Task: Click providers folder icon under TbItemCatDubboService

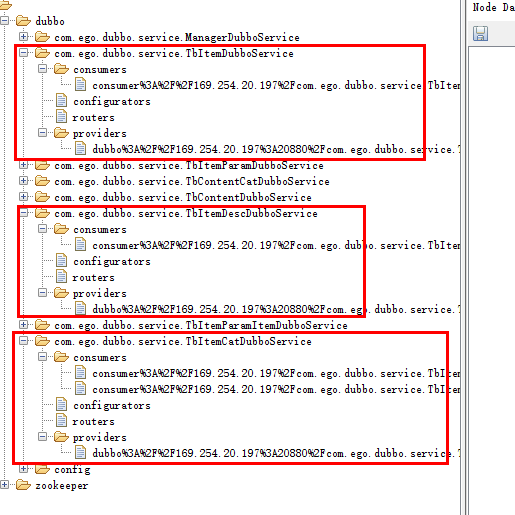Action: point(61,437)
